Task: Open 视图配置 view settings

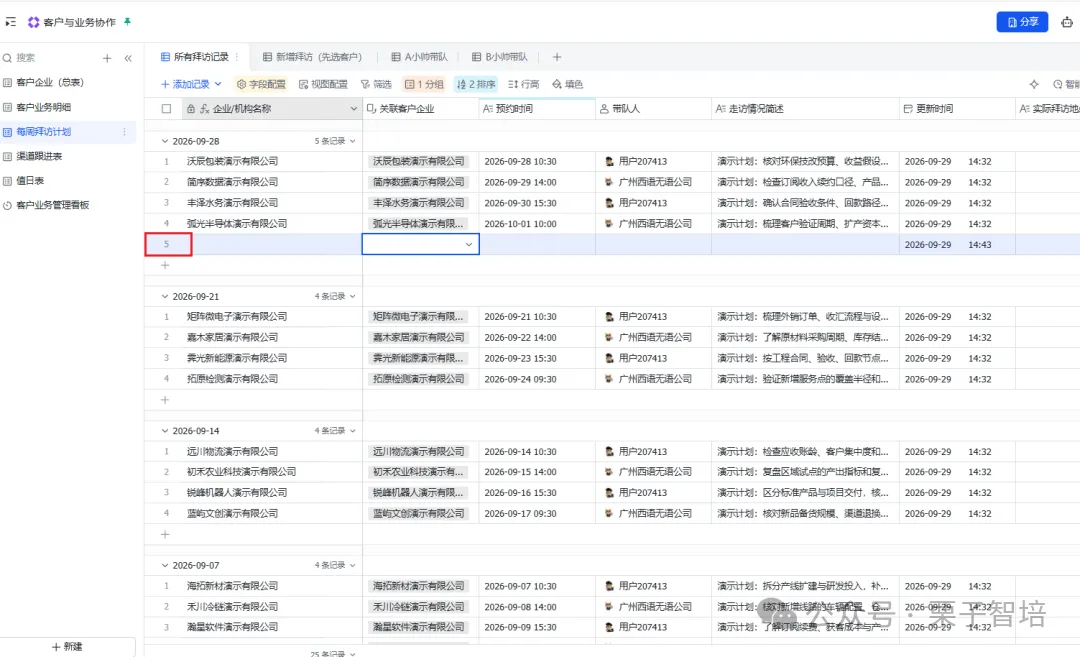Action: pos(323,84)
